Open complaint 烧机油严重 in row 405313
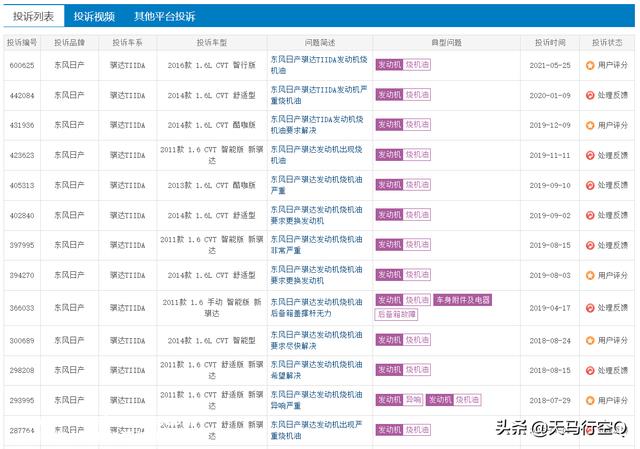The height and width of the screenshot is (449, 640). 316,185
